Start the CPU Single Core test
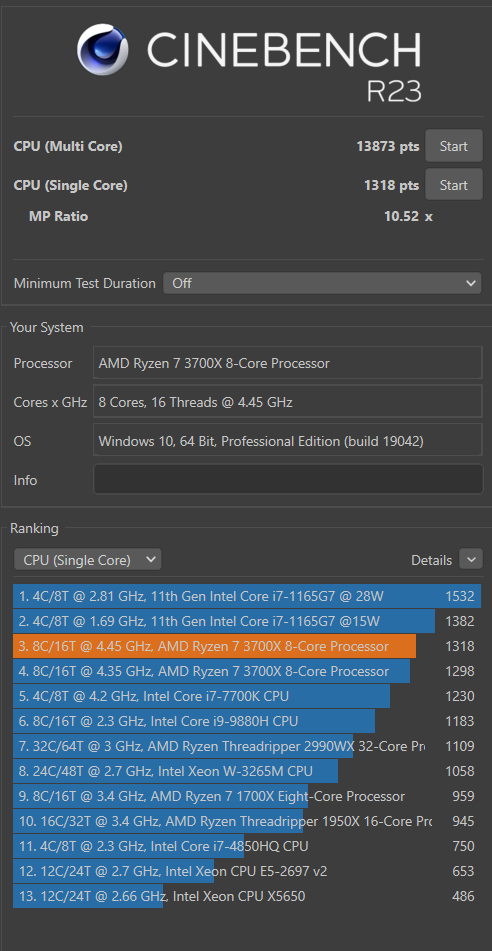Viewport: 492px width, 951px height. click(x=454, y=185)
